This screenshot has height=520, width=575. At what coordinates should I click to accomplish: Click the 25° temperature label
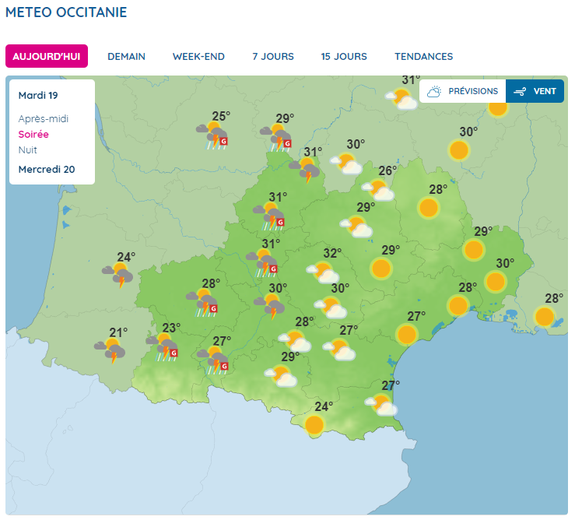click(221, 116)
